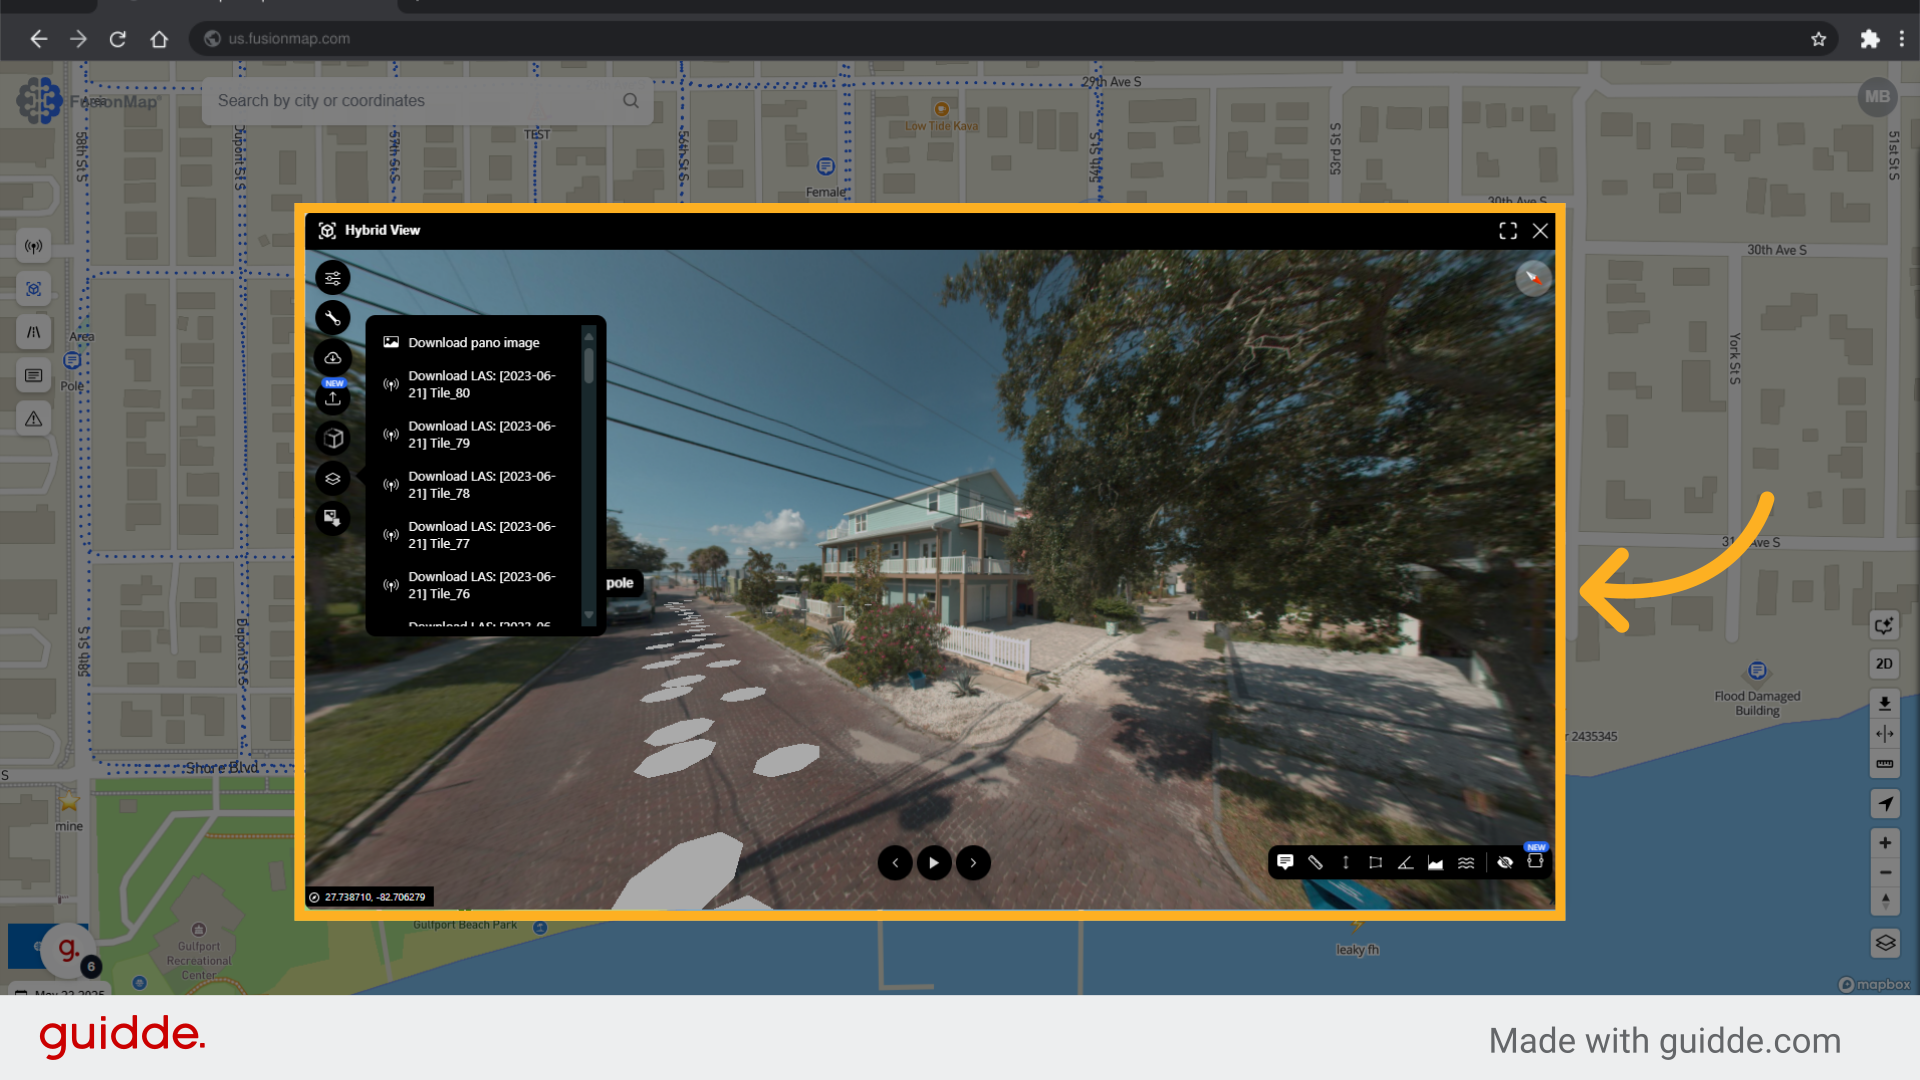Select the annotation comment tool
This screenshot has width=1920, height=1080.
1286,862
